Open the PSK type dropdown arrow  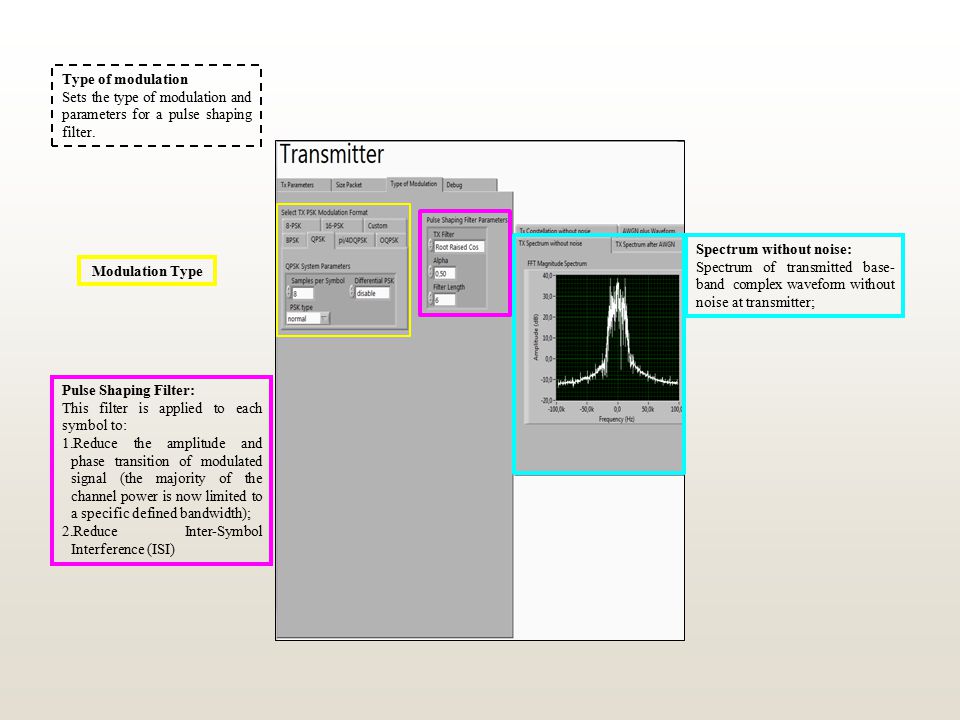coord(325,318)
